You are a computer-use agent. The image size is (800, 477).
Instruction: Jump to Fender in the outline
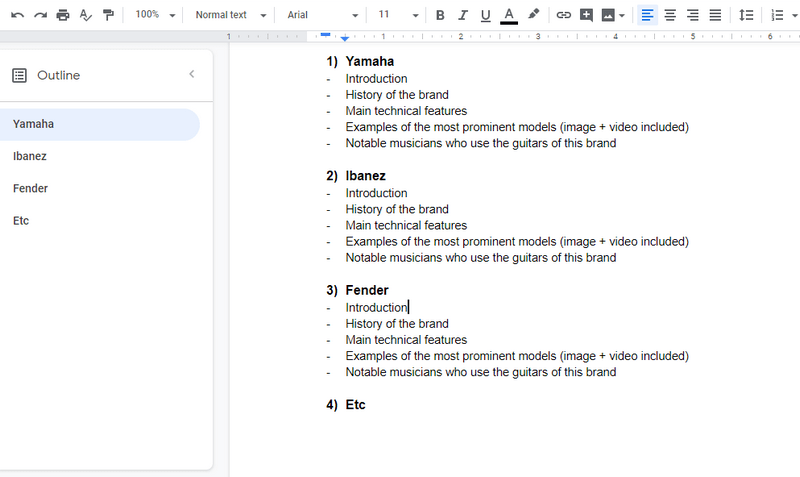pyautogui.click(x=30, y=188)
